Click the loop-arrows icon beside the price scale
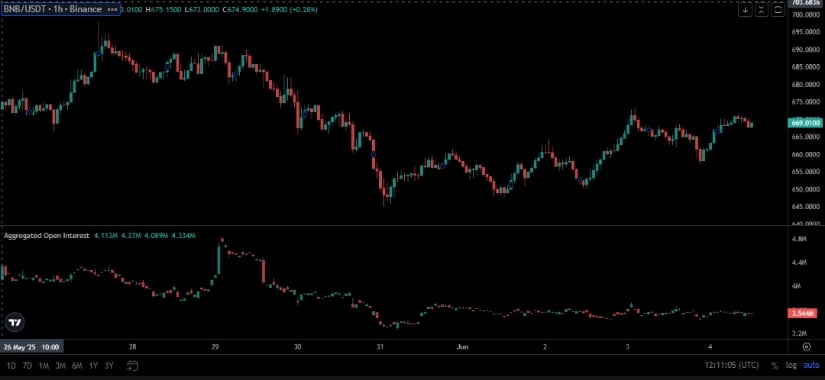This screenshot has height=380, width=825. [778, 9]
